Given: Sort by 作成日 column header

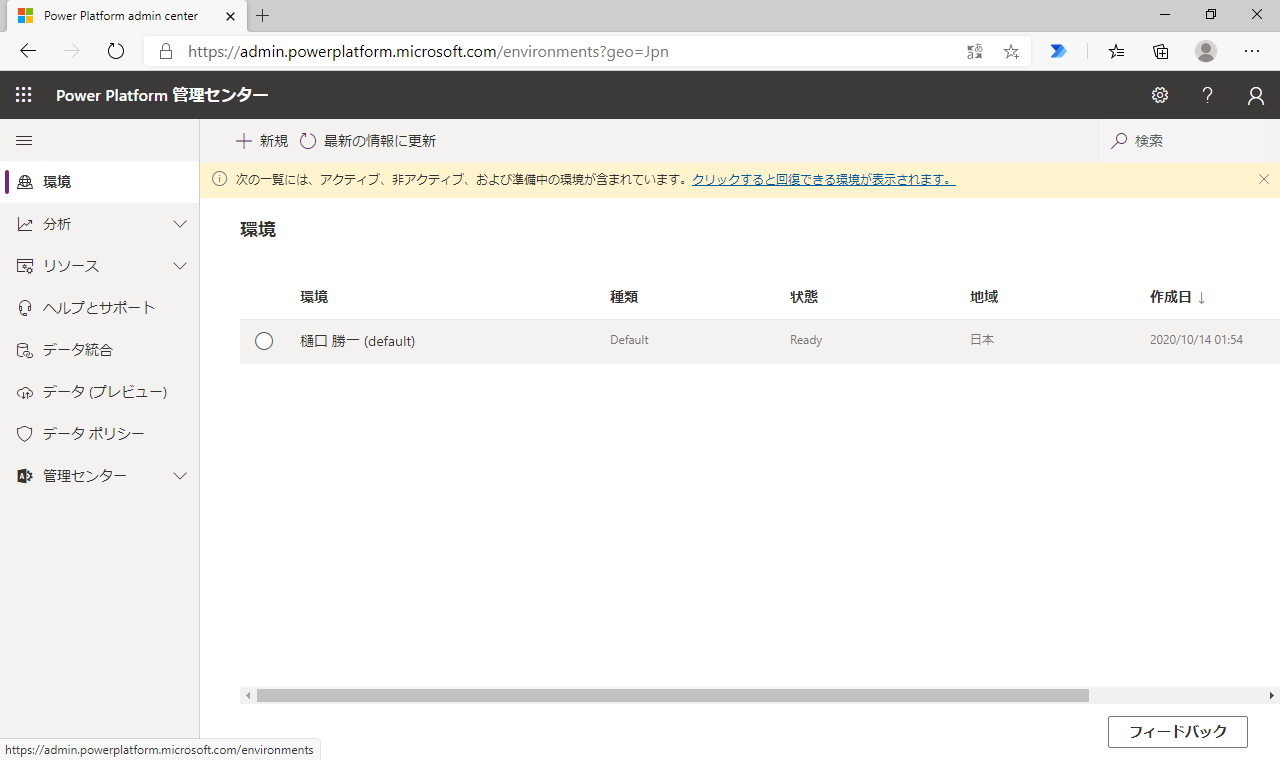Looking at the screenshot, I should coord(1178,297).
